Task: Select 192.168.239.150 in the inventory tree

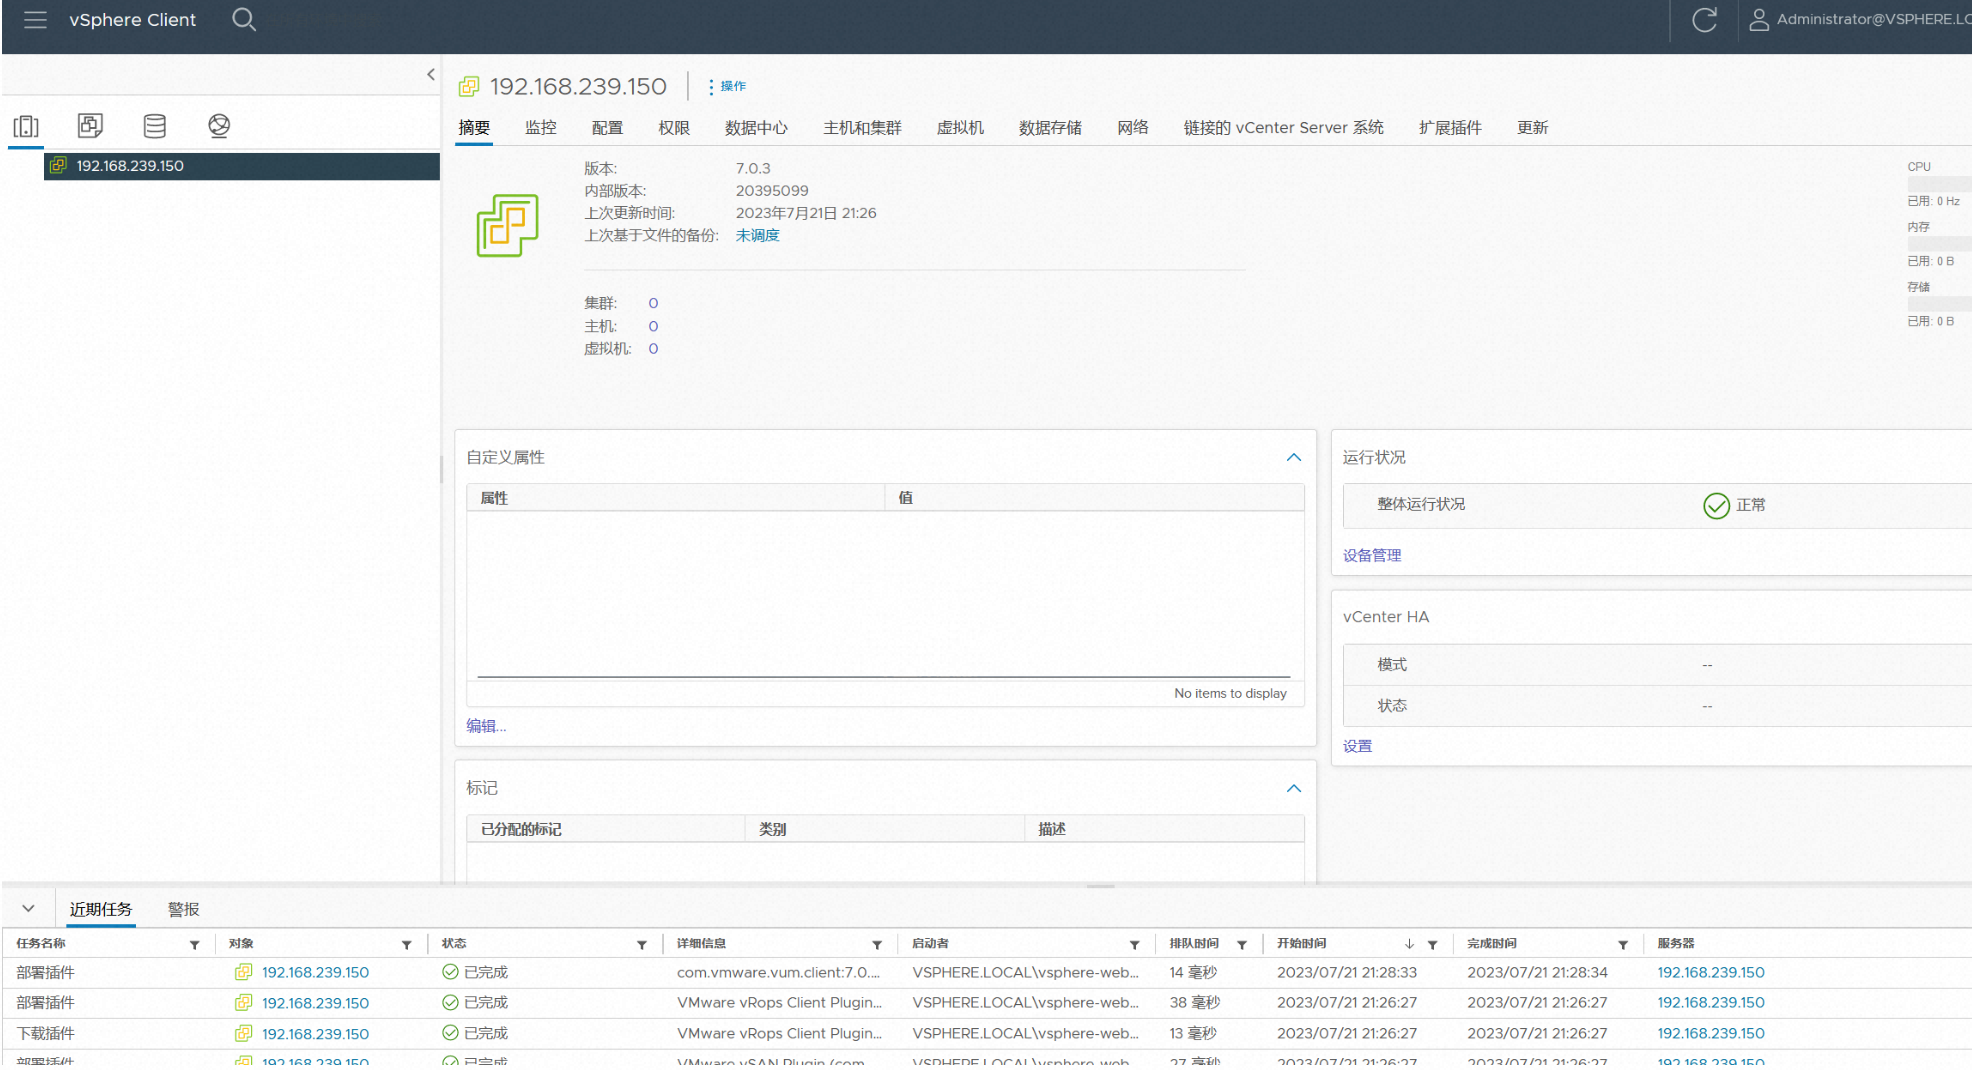Action: [241, 166]
